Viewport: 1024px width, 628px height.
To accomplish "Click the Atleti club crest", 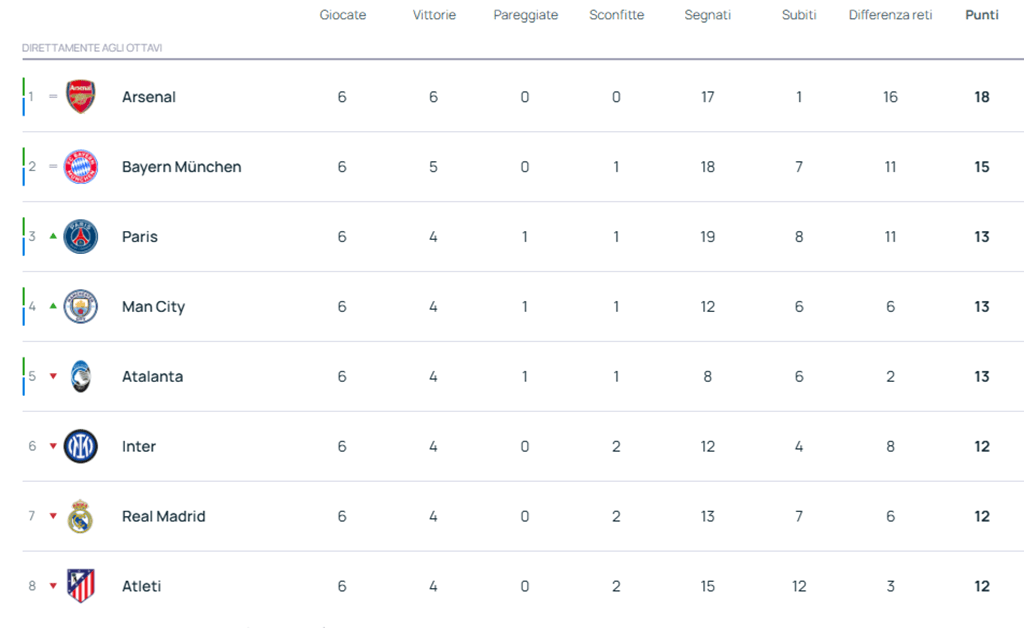I will click(x=81, y=586).
